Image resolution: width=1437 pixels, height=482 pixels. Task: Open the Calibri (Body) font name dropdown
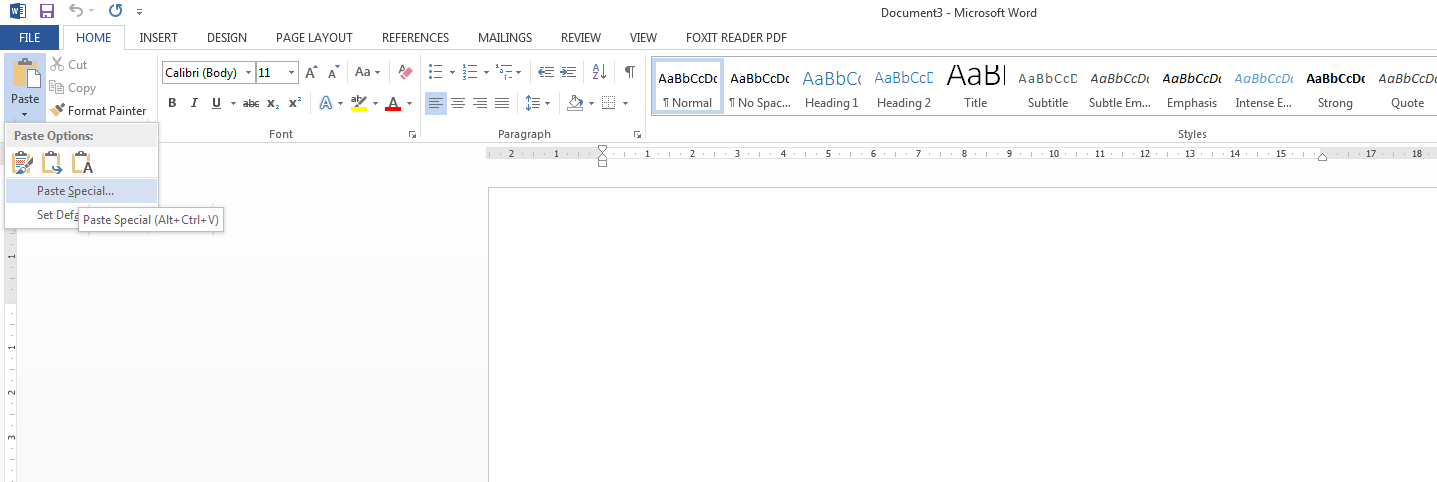coord(248,72)
